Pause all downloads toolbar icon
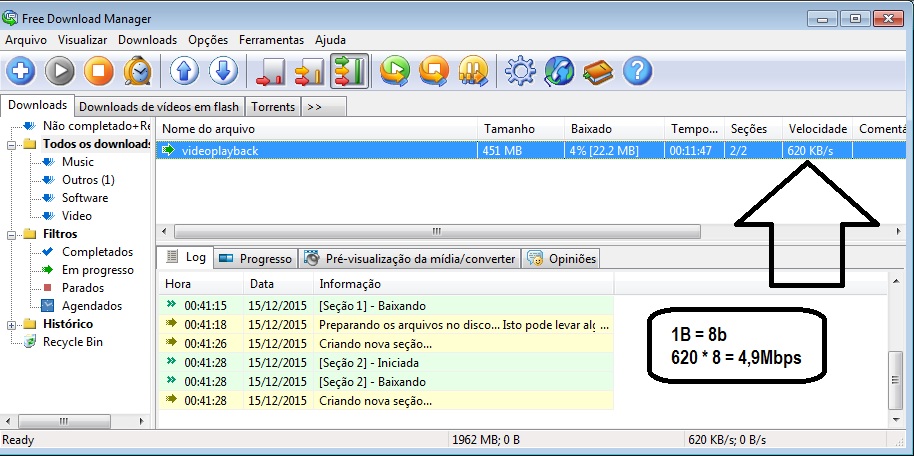 (x=473, y=71)
